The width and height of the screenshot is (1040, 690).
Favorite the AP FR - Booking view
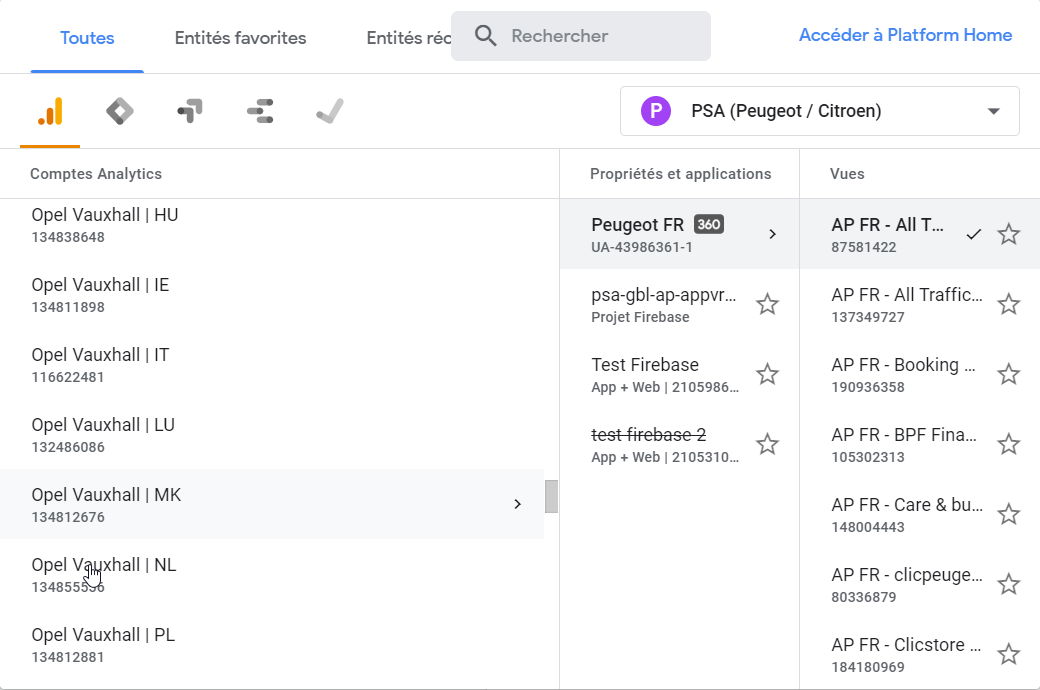point(1009,374)
